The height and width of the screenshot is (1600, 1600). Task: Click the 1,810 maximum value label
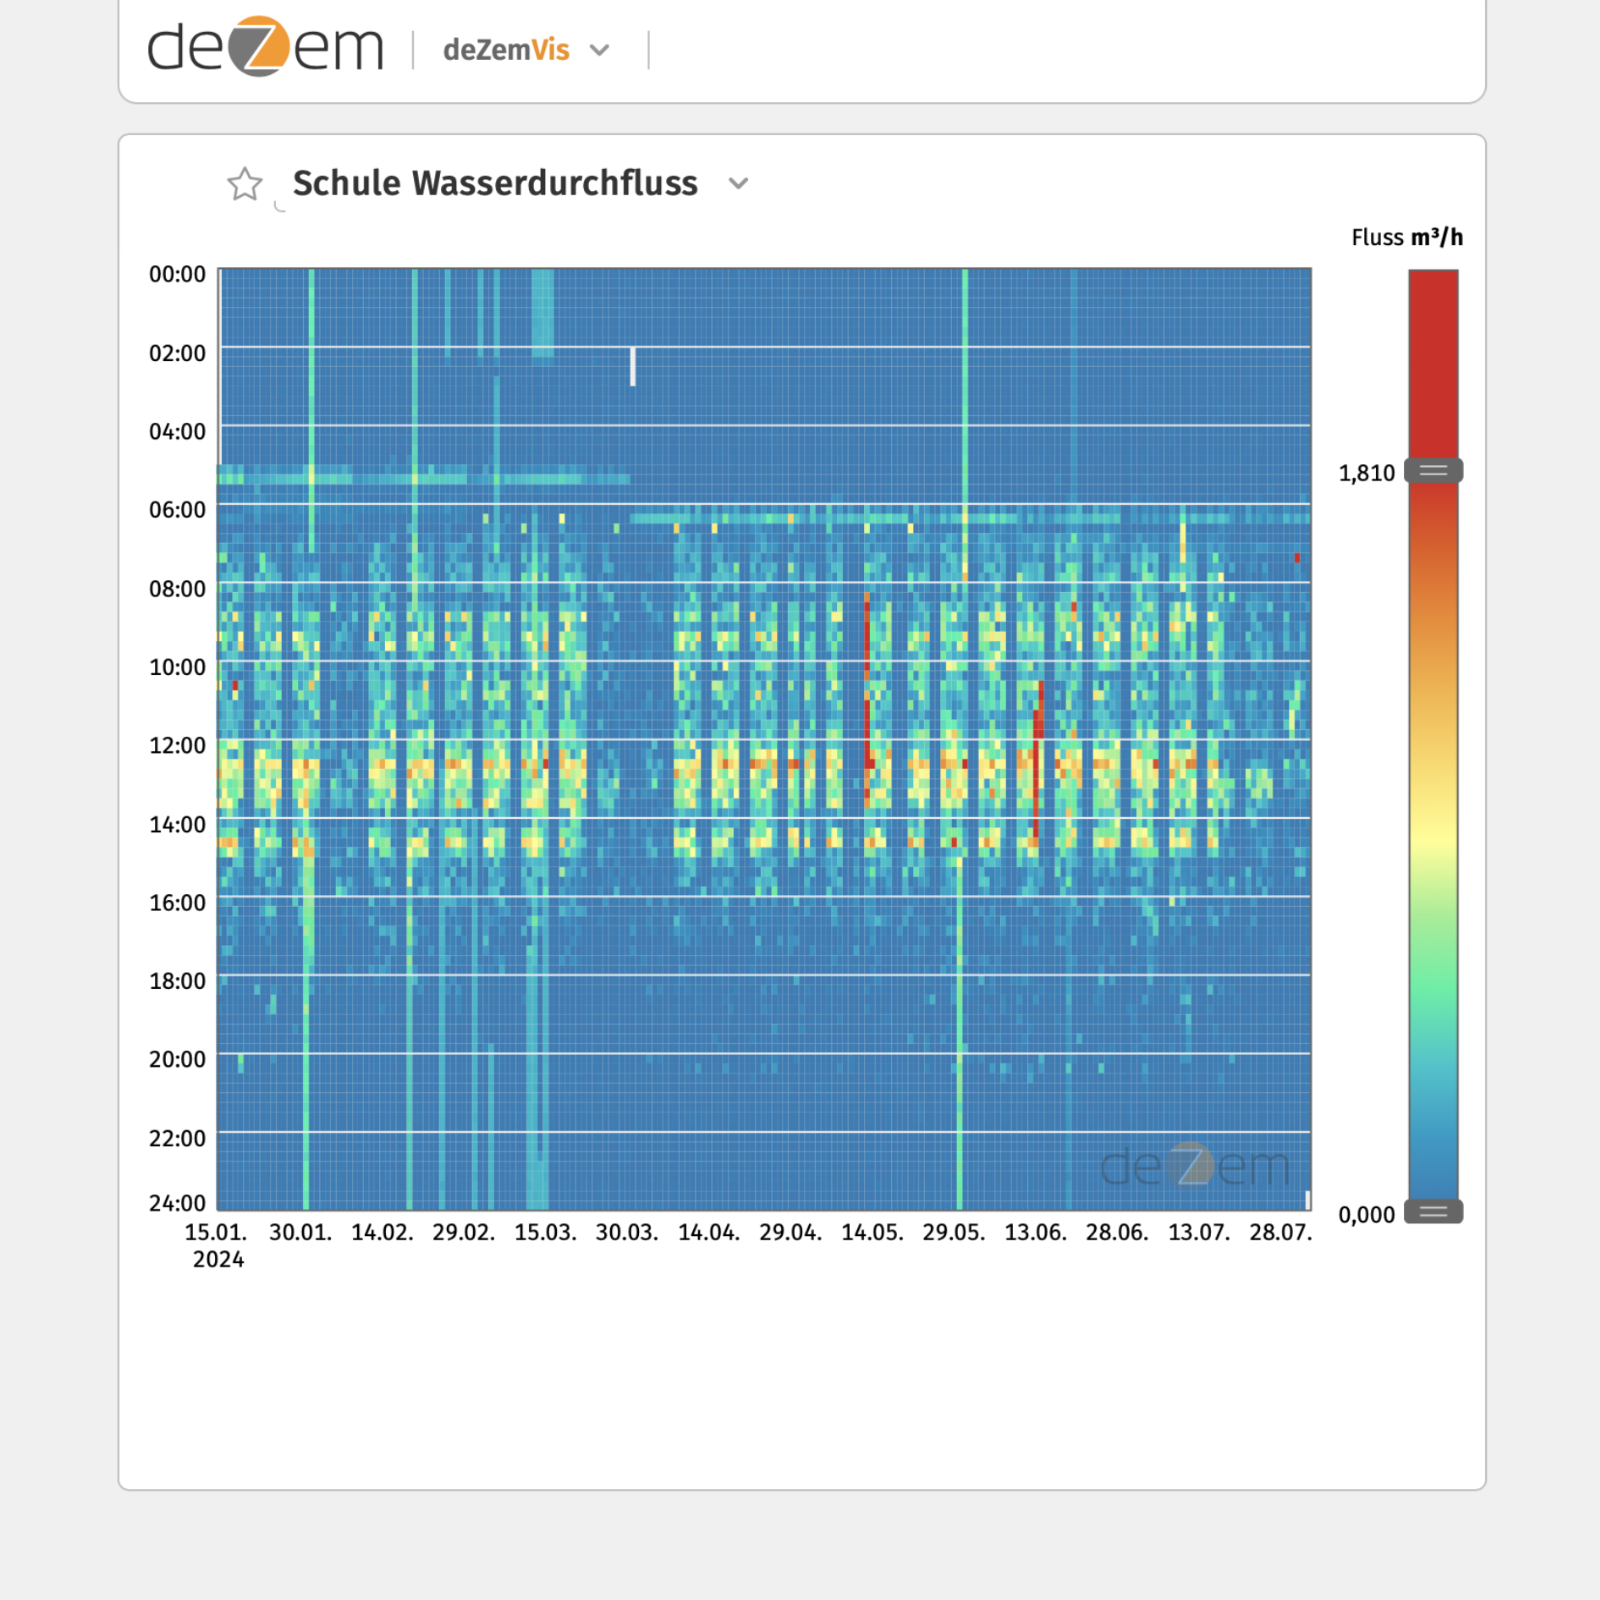[x=1366, y=473]
